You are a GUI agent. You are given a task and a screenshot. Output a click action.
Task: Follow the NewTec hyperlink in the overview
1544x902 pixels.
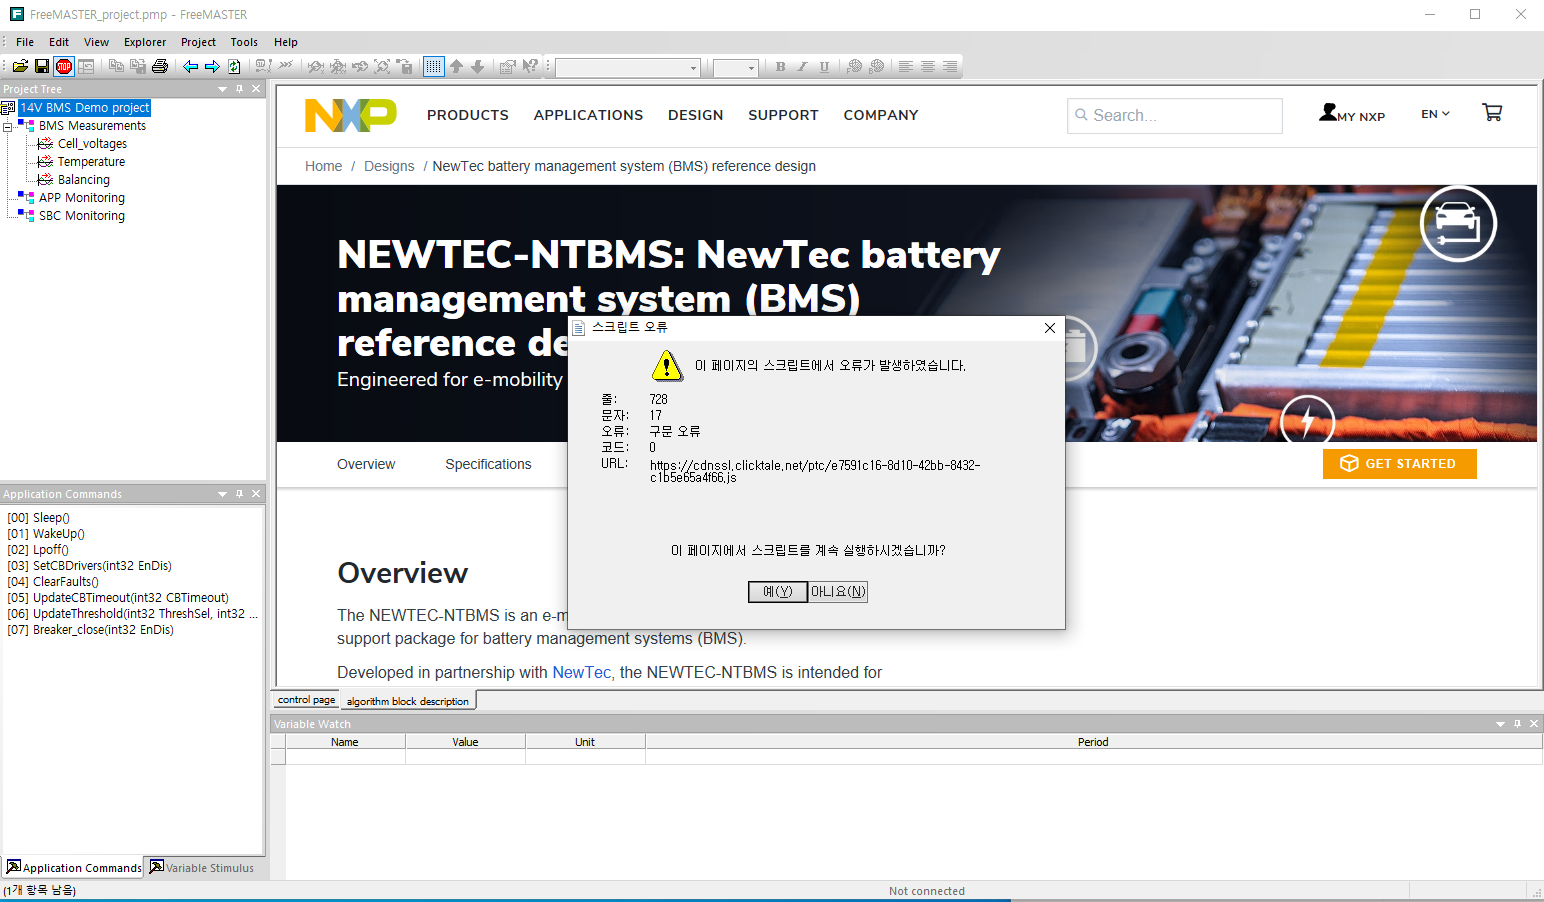pyautogui.click(x=581, y=672)
